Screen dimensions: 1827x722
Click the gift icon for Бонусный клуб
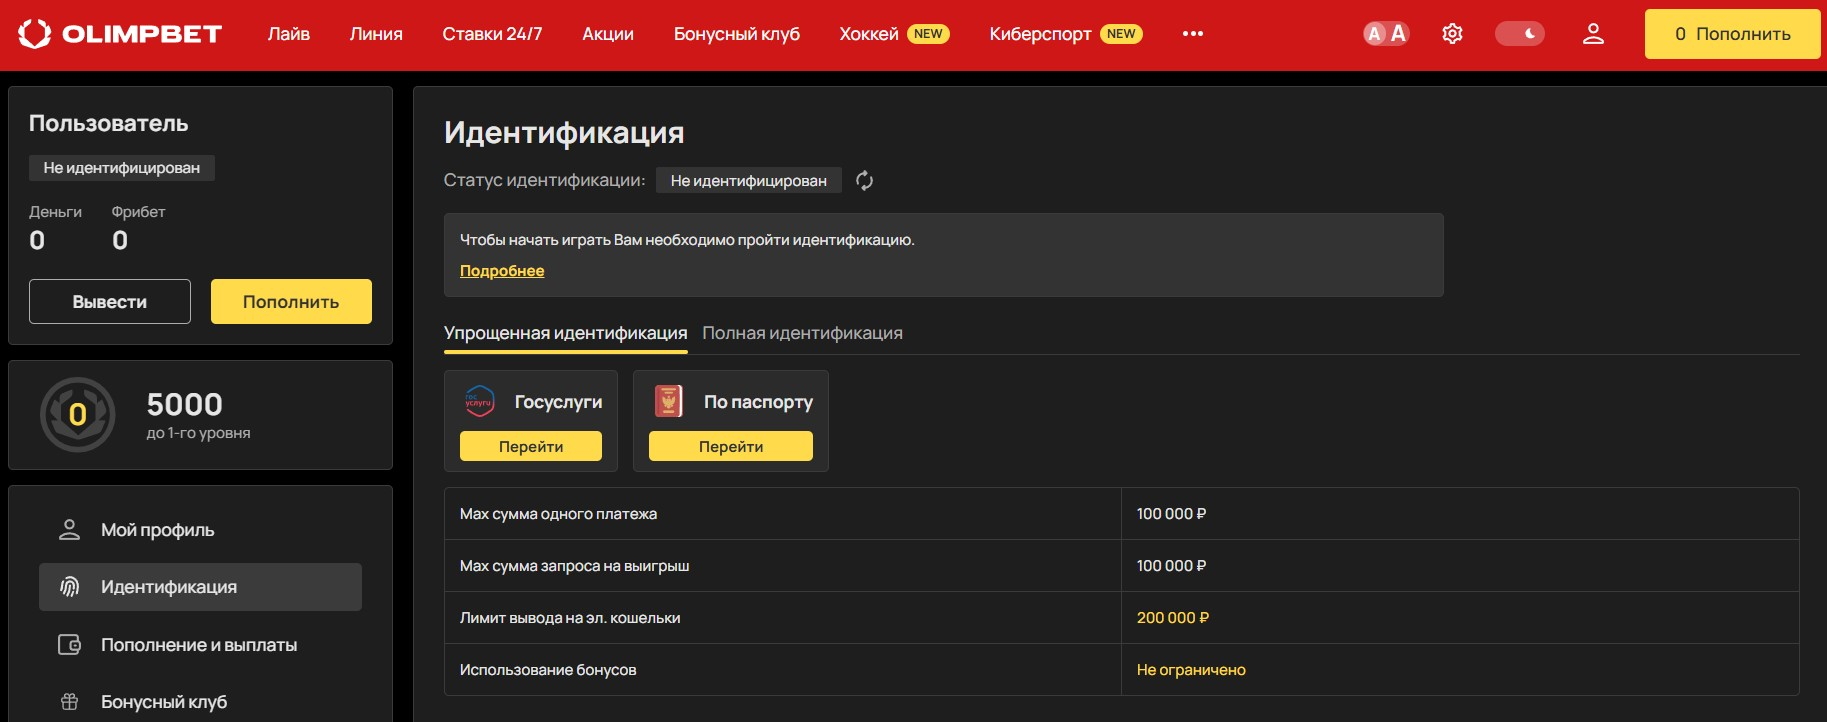coord(69,702)
